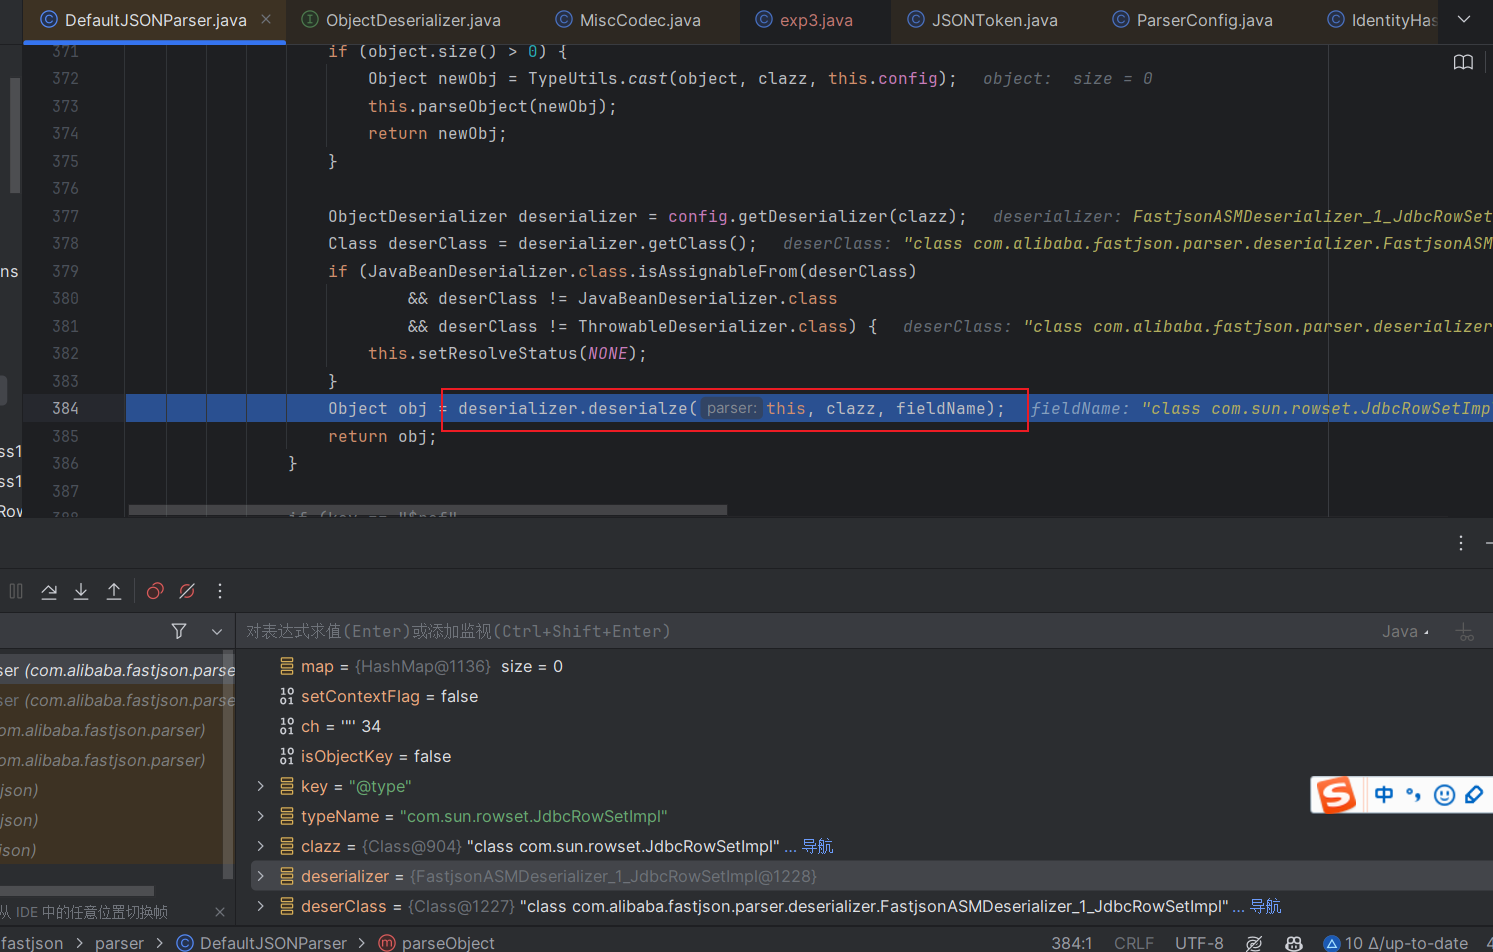Toggle punctuation mode in Sogou bar
Viewport: 1493px width, 952px height.
[1413, 795]
